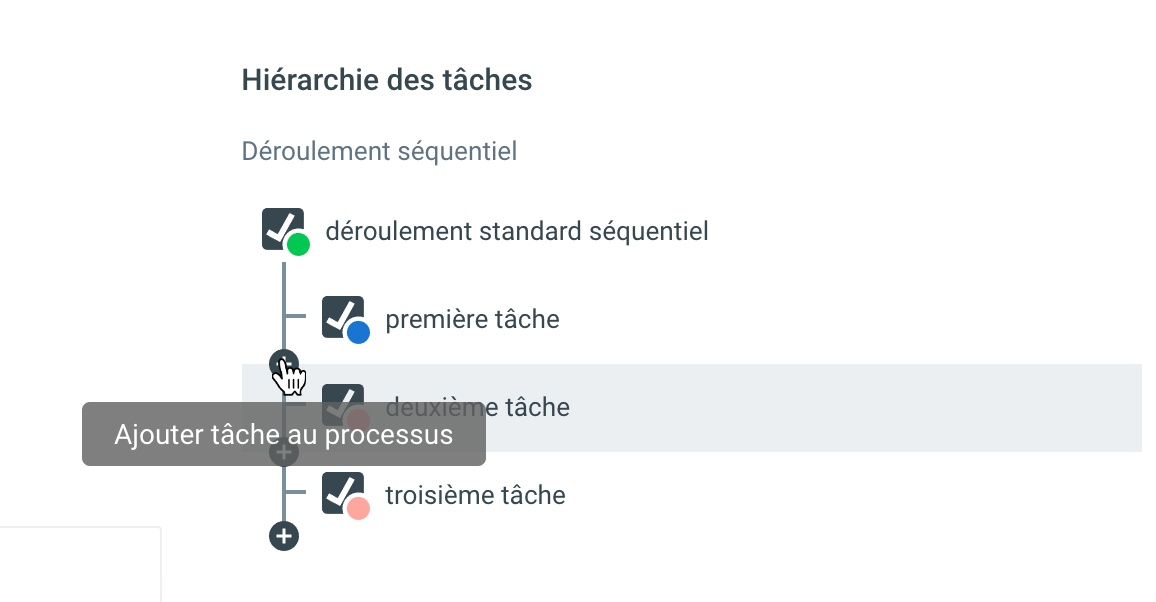Click the Ajouter tâche au processus tooltip
This screenshot has height=602, width=1156.
[x=283, y=435]
